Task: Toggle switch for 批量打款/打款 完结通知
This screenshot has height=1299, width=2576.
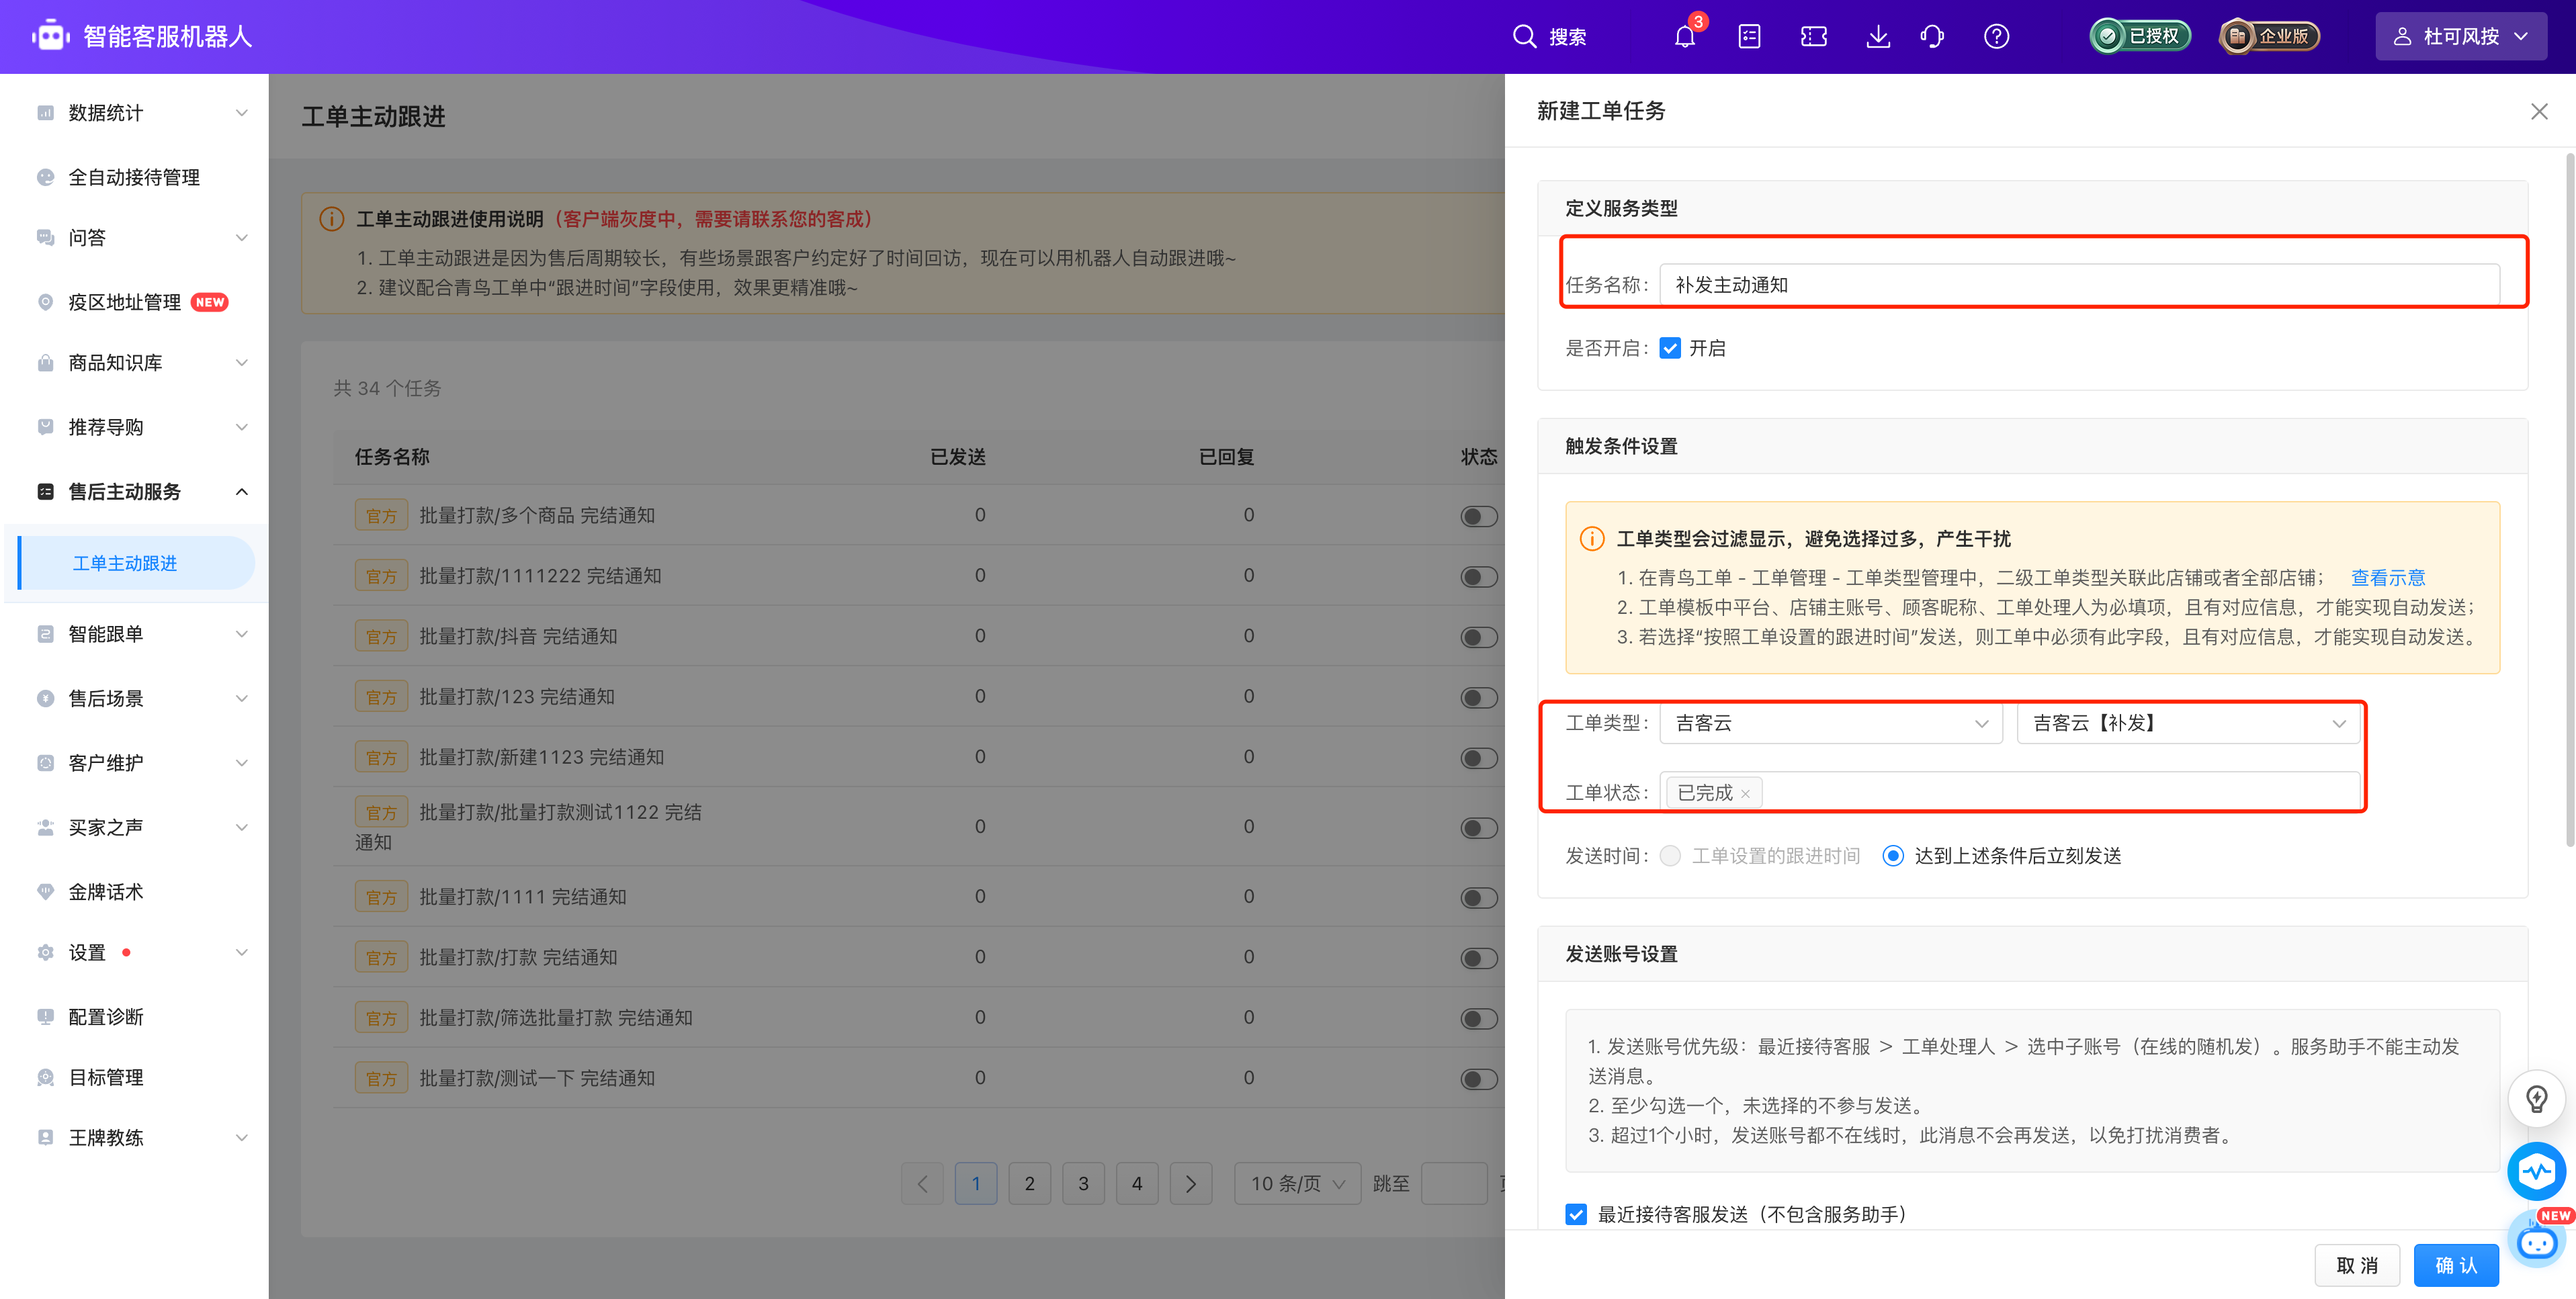Action: pos(1479,958)
